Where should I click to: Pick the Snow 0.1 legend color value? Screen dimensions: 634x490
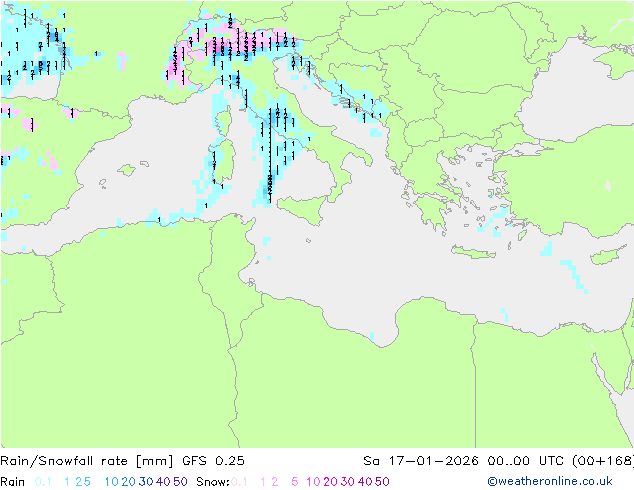coord(239,482)
